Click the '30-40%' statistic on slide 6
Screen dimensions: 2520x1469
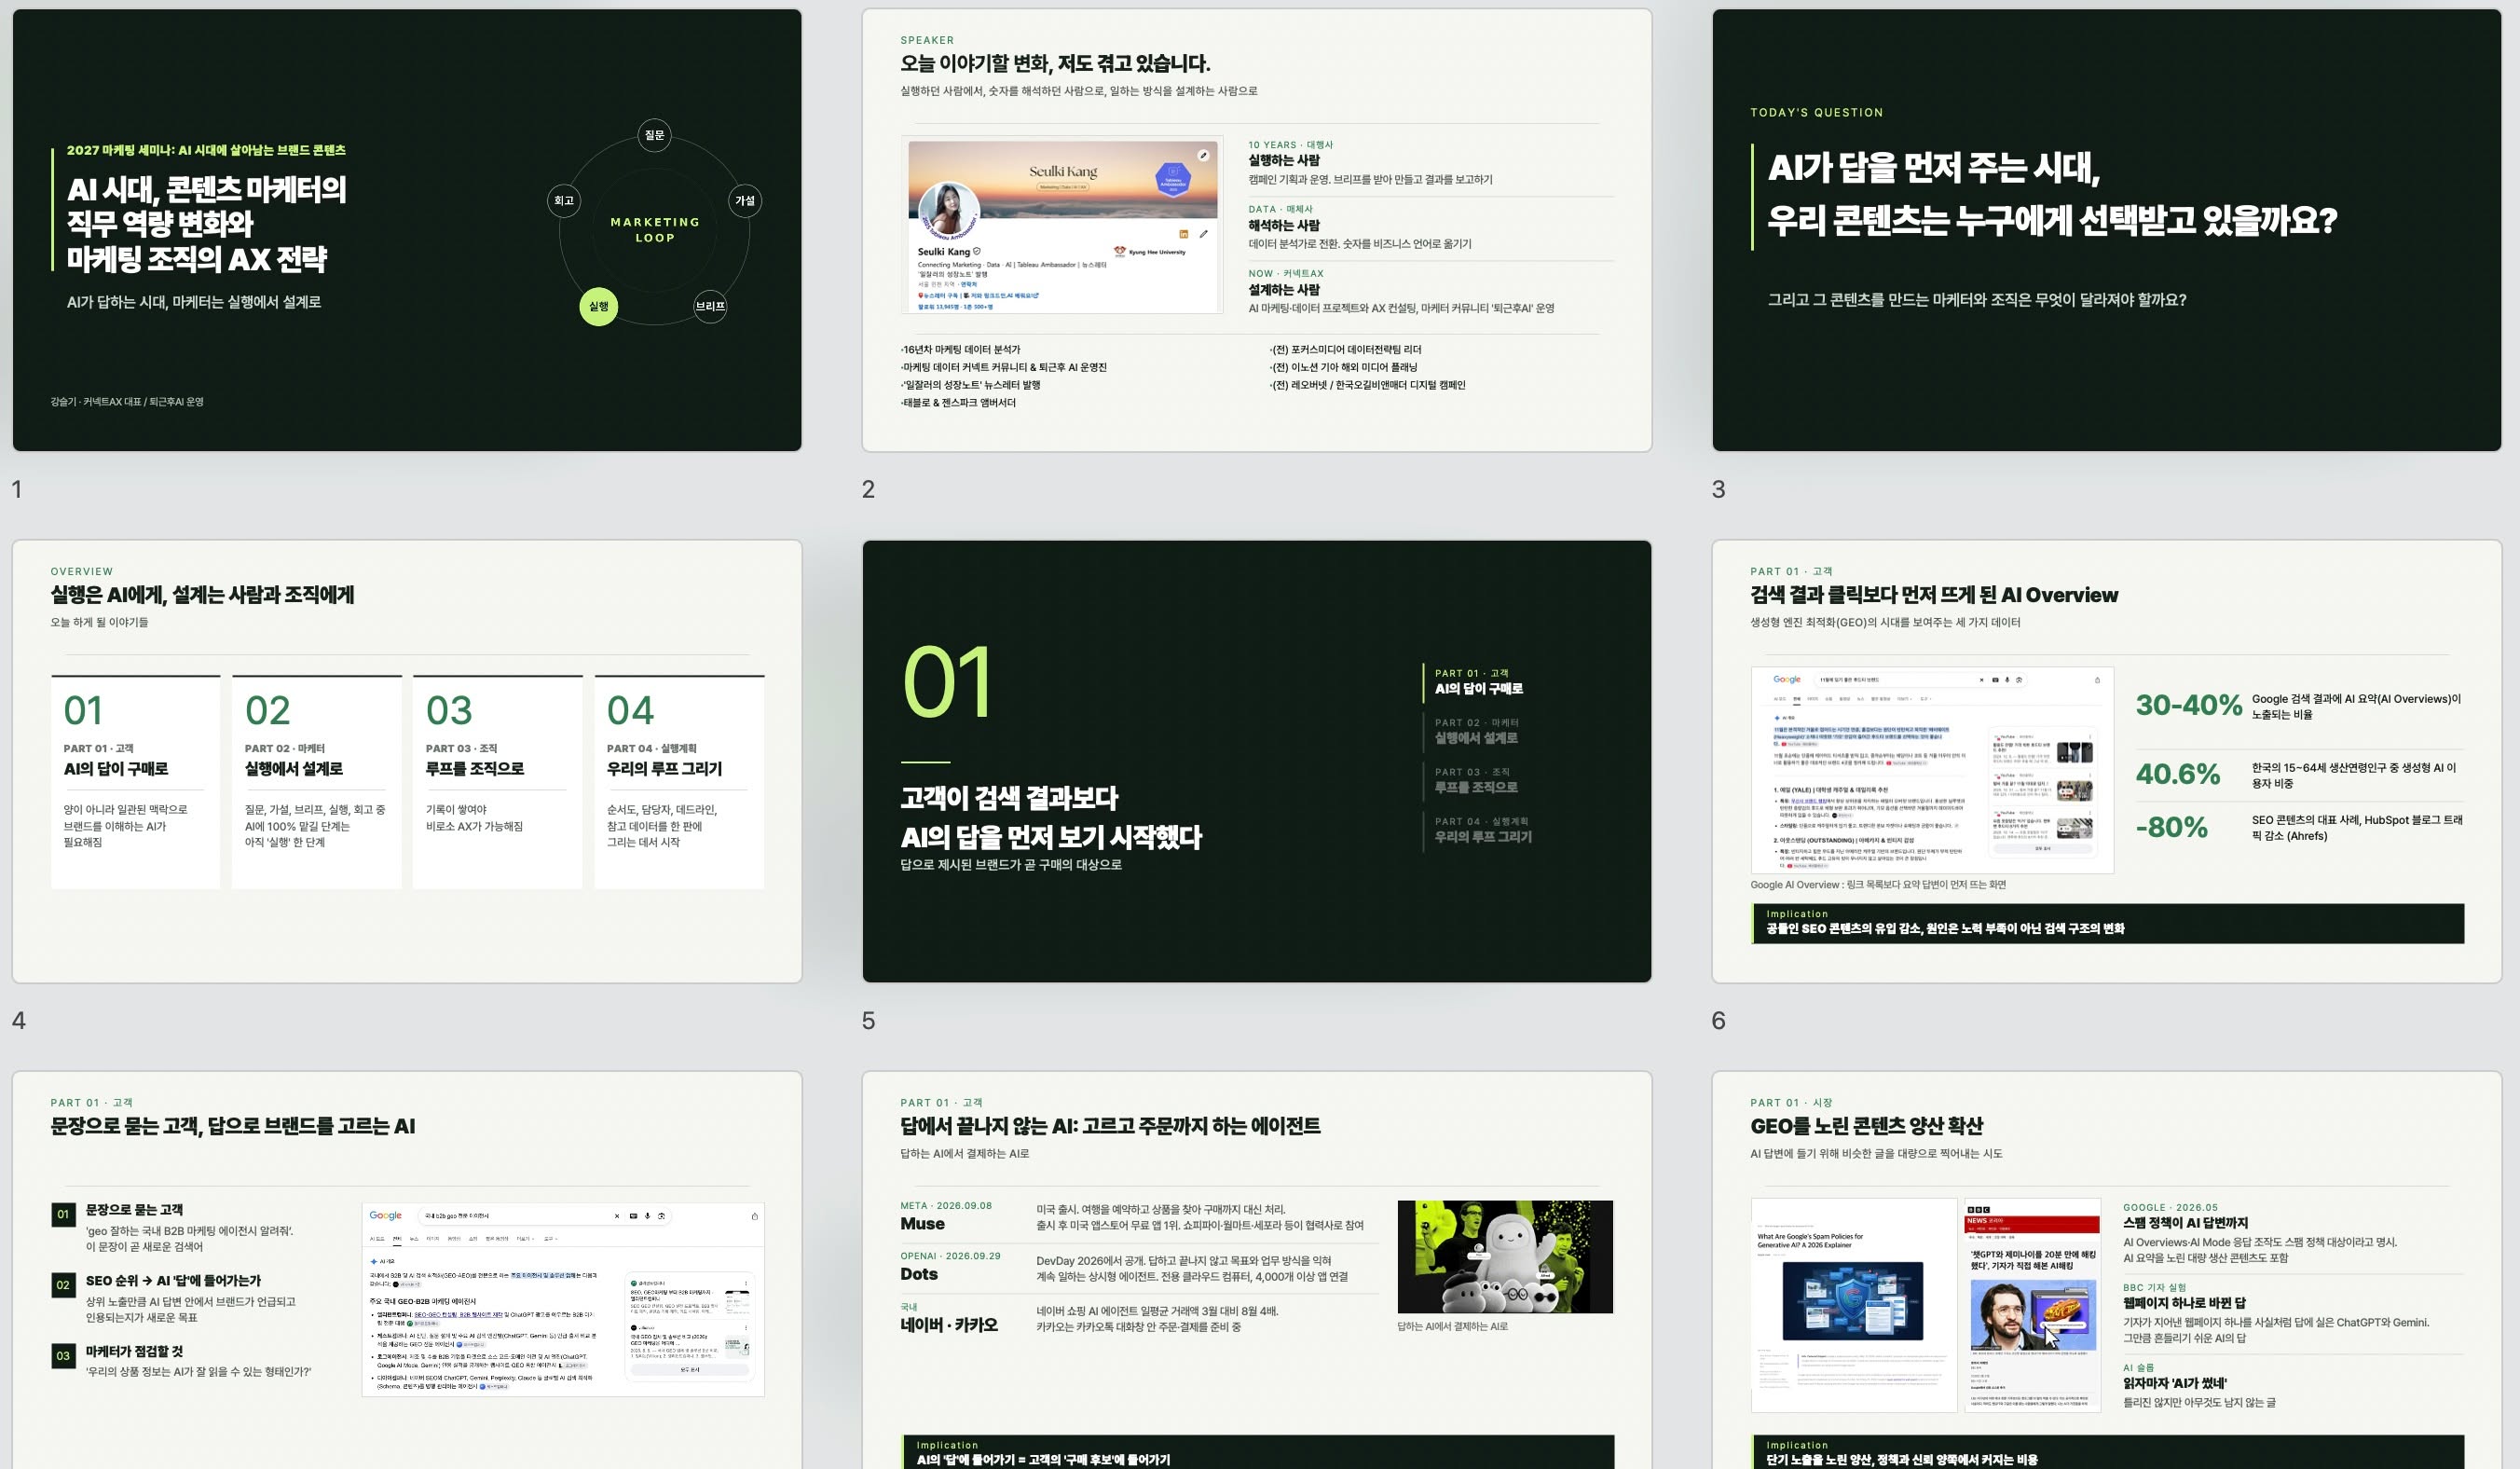pos(2188,705)
